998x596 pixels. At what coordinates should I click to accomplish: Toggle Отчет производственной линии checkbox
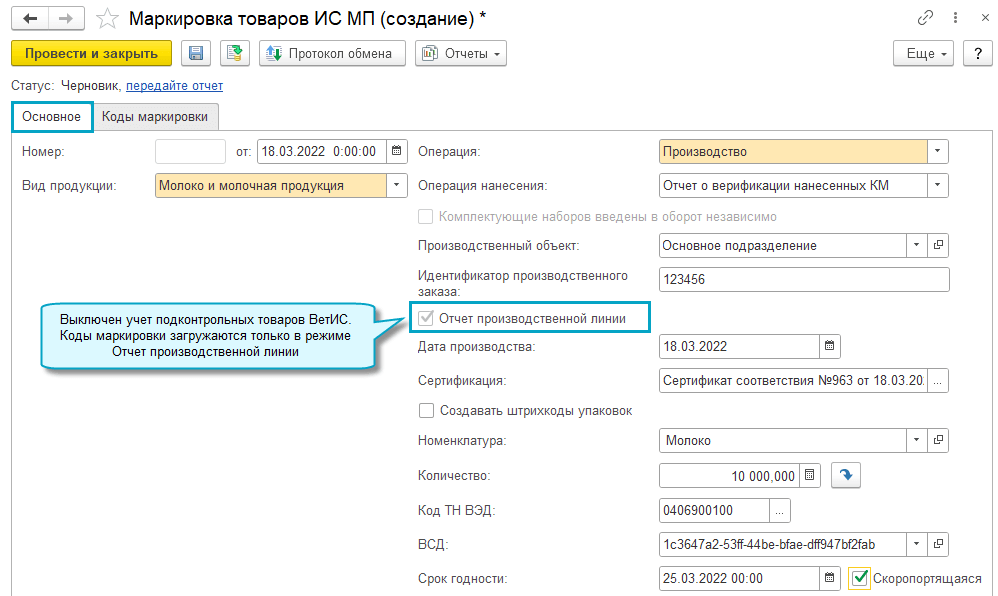coord(427,318)
